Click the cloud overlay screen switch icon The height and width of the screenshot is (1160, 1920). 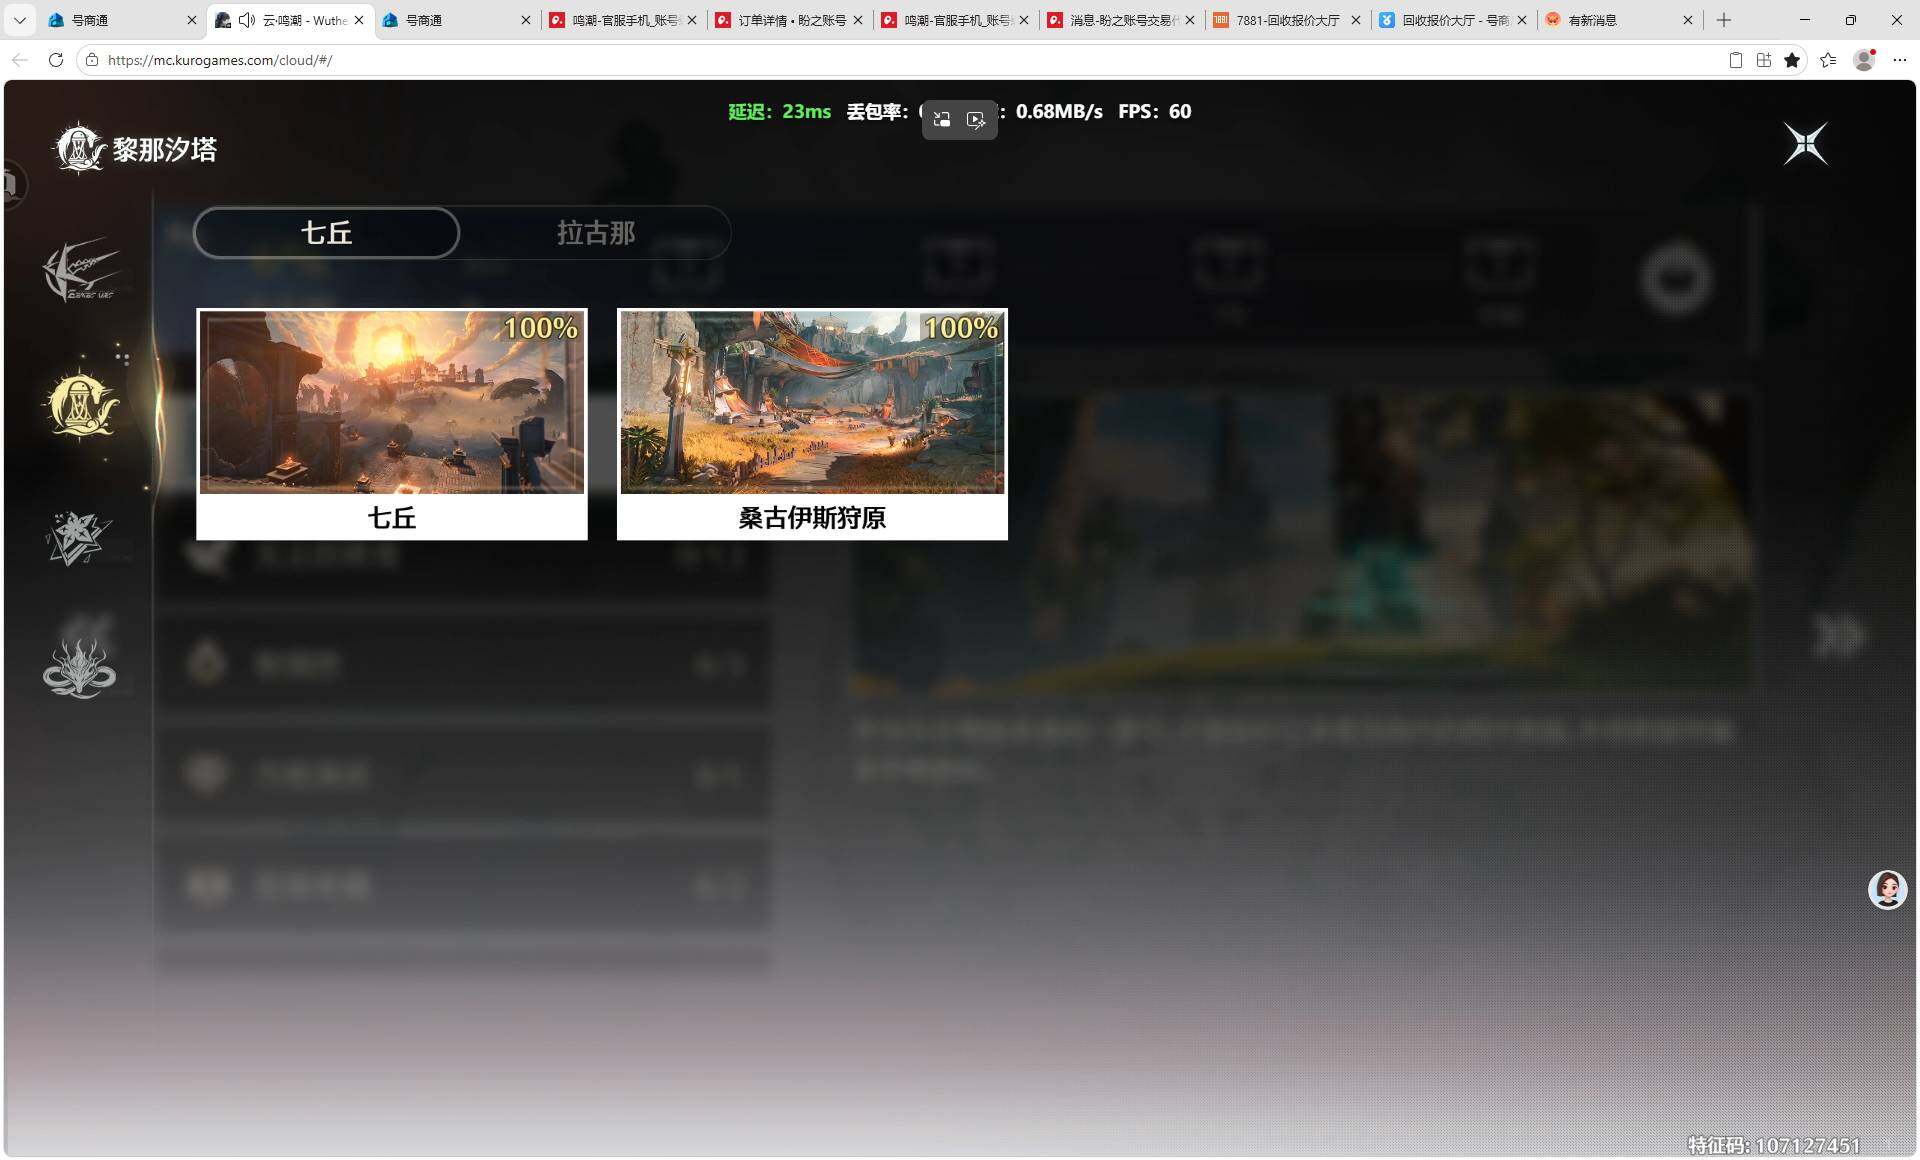click(x=942, y=120)
